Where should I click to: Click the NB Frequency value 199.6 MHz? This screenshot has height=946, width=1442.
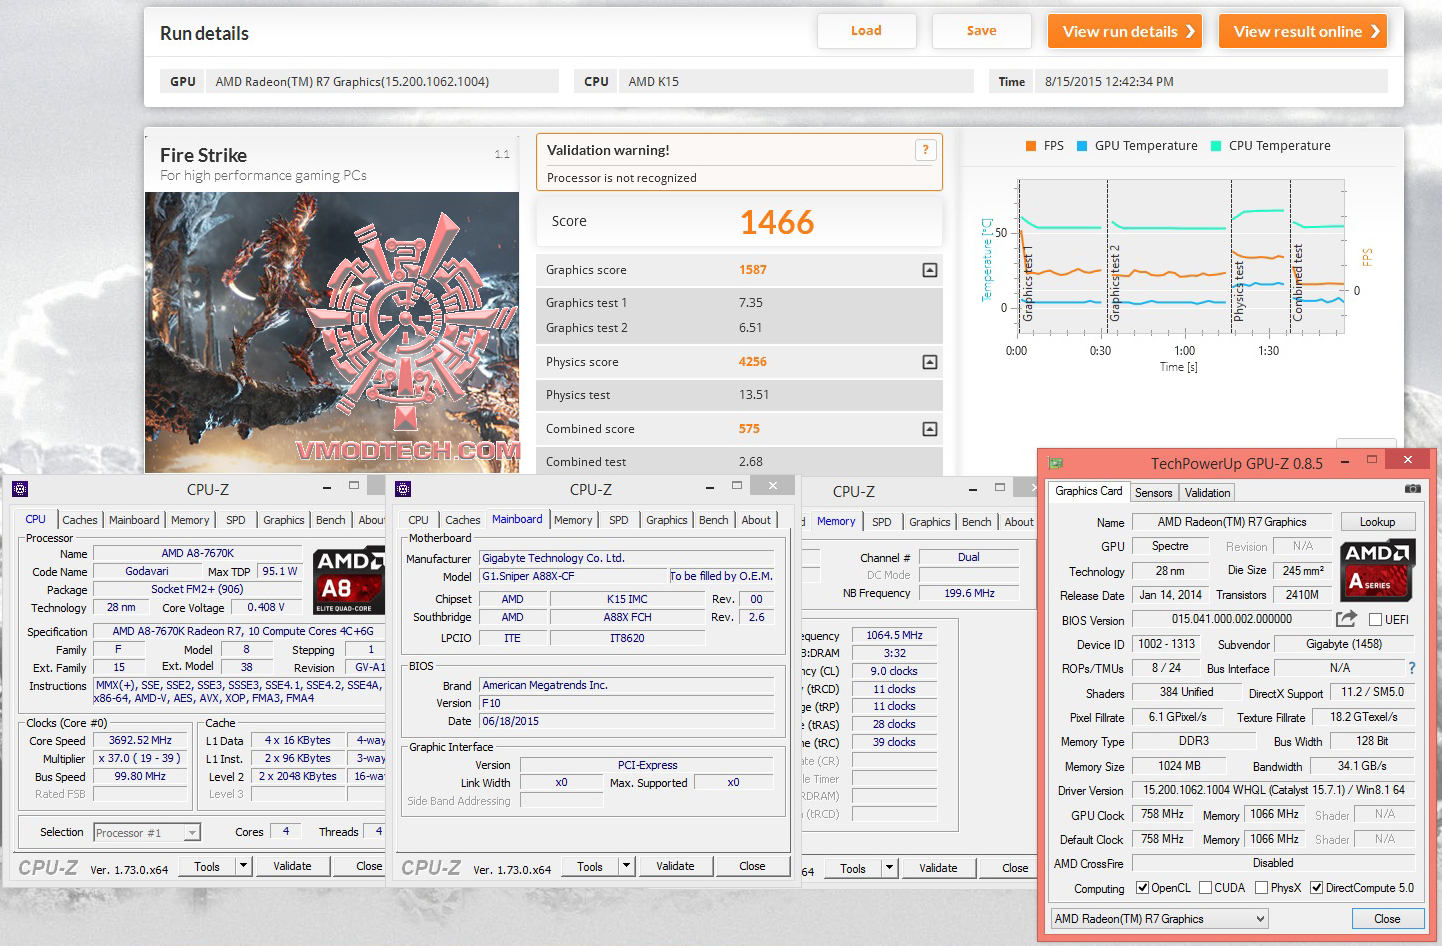coord(969,593)
